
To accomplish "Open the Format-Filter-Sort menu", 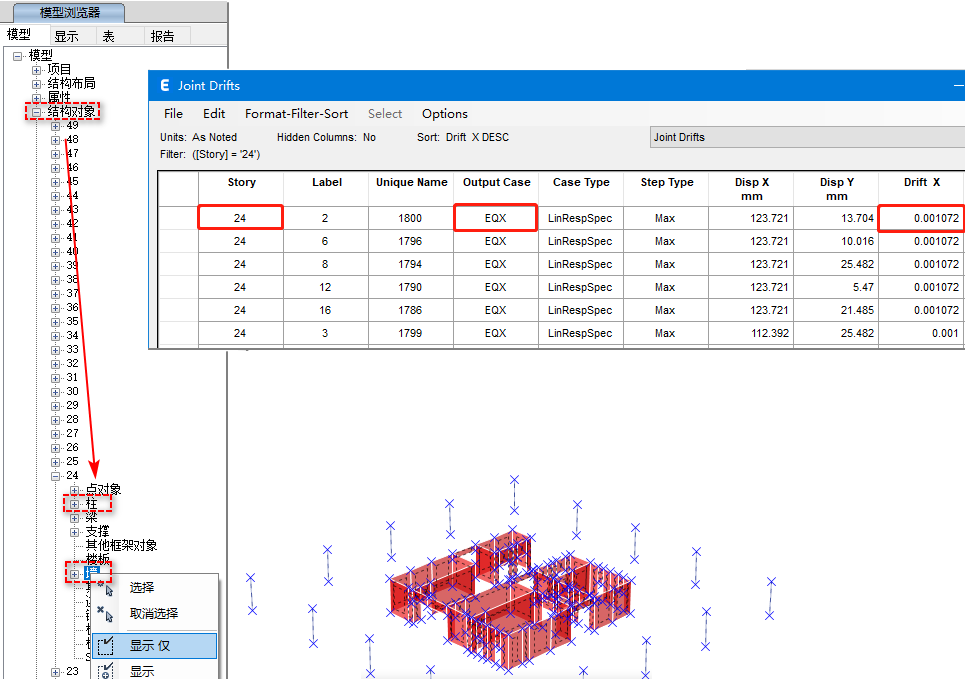I will pyautogui.click(x=296, y=114).
